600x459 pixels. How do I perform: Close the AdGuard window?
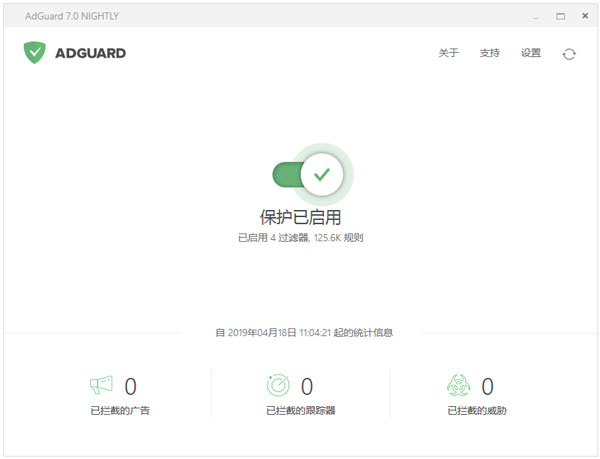[585, 16]
